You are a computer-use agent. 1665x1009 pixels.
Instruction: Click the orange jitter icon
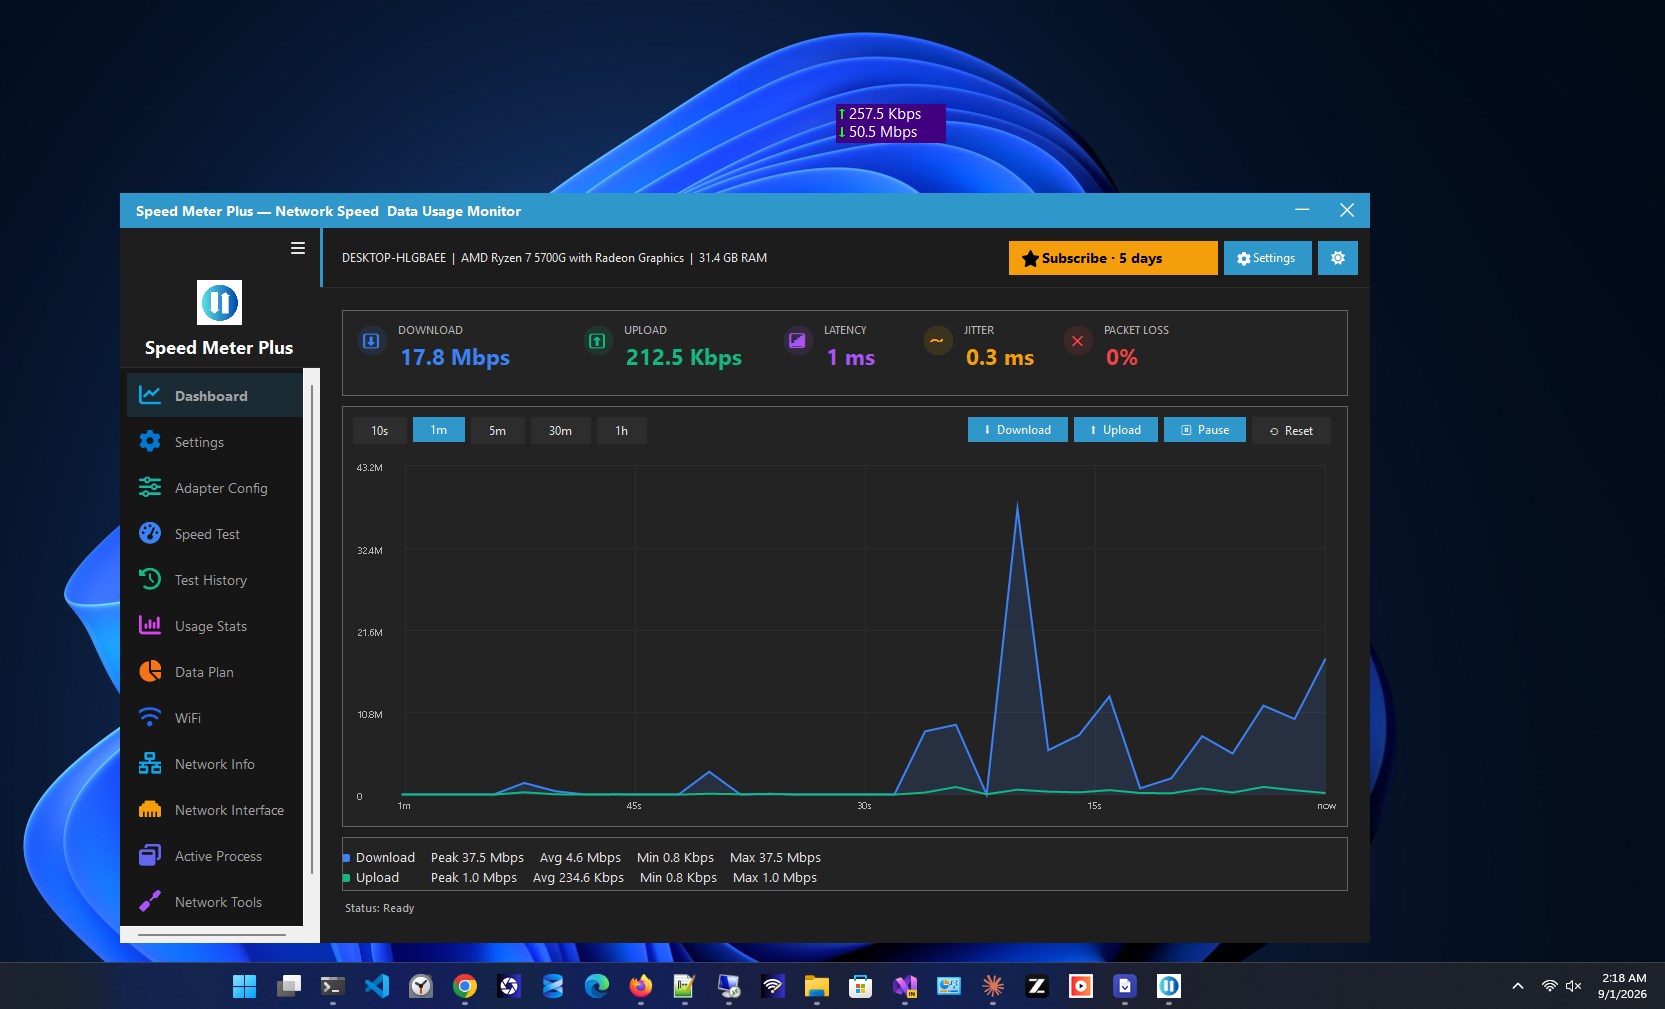[937, 341]
